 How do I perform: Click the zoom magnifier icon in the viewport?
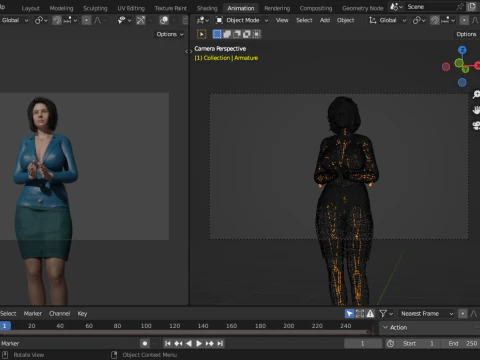(x=476, y=95)
